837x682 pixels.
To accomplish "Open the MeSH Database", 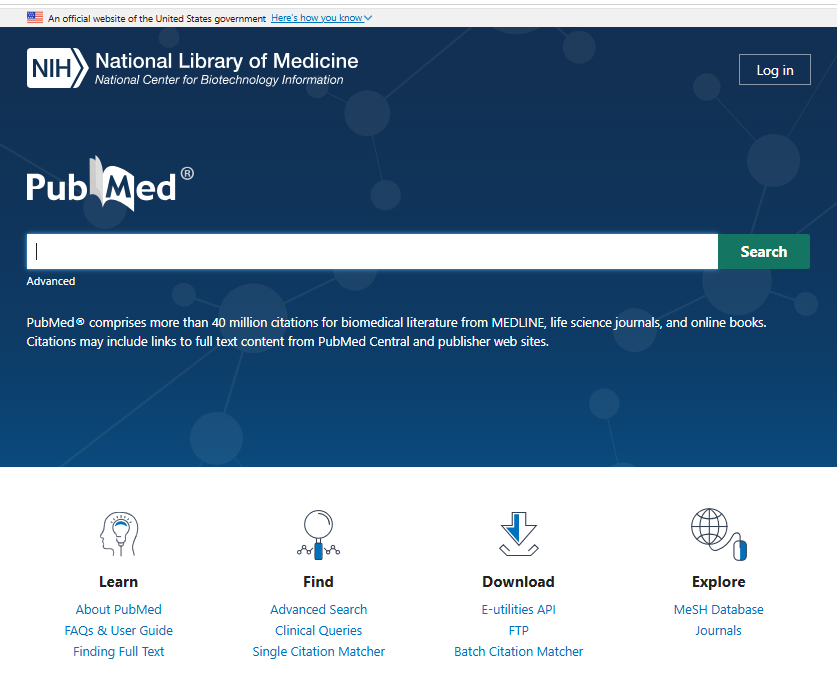I will [718, 609].
